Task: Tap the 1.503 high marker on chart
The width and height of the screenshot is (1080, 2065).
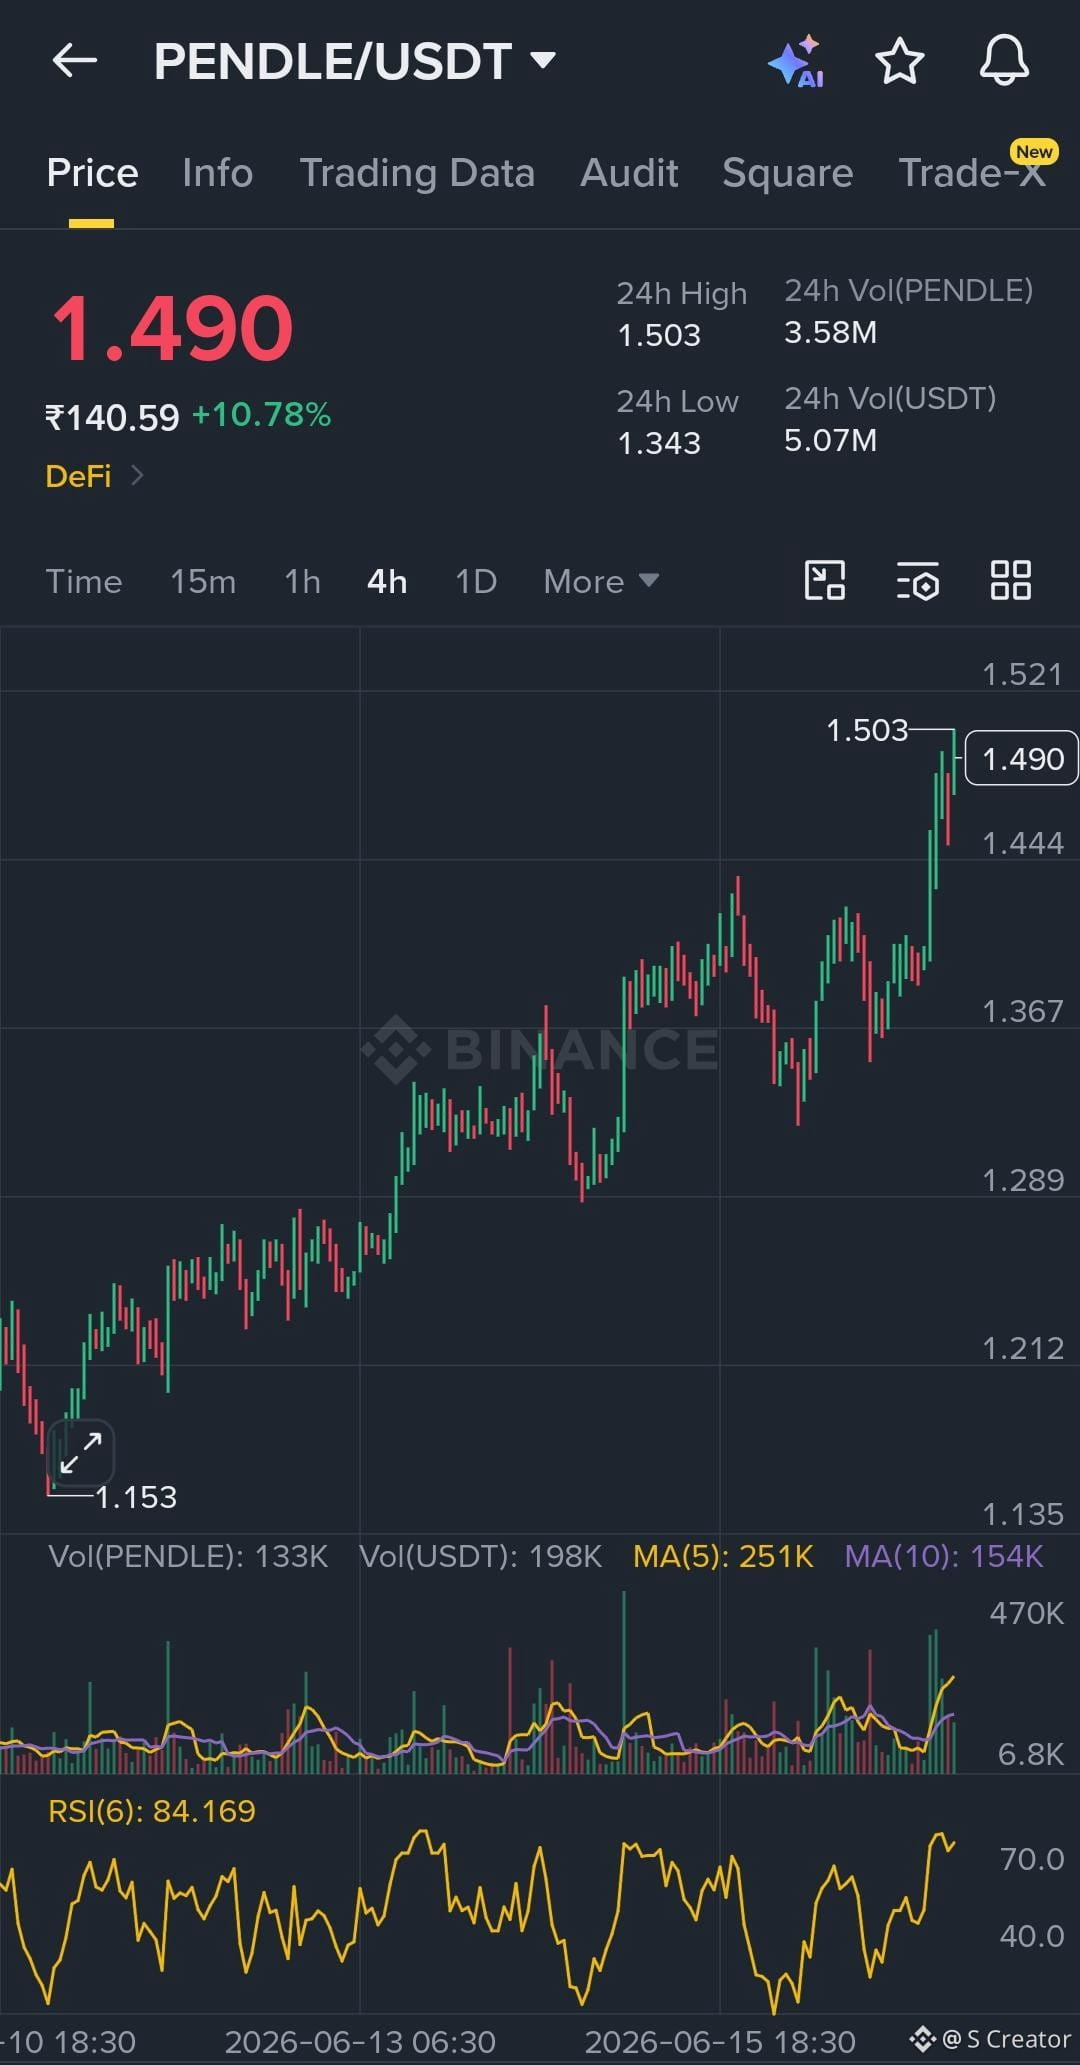Action: pos(867,730)
